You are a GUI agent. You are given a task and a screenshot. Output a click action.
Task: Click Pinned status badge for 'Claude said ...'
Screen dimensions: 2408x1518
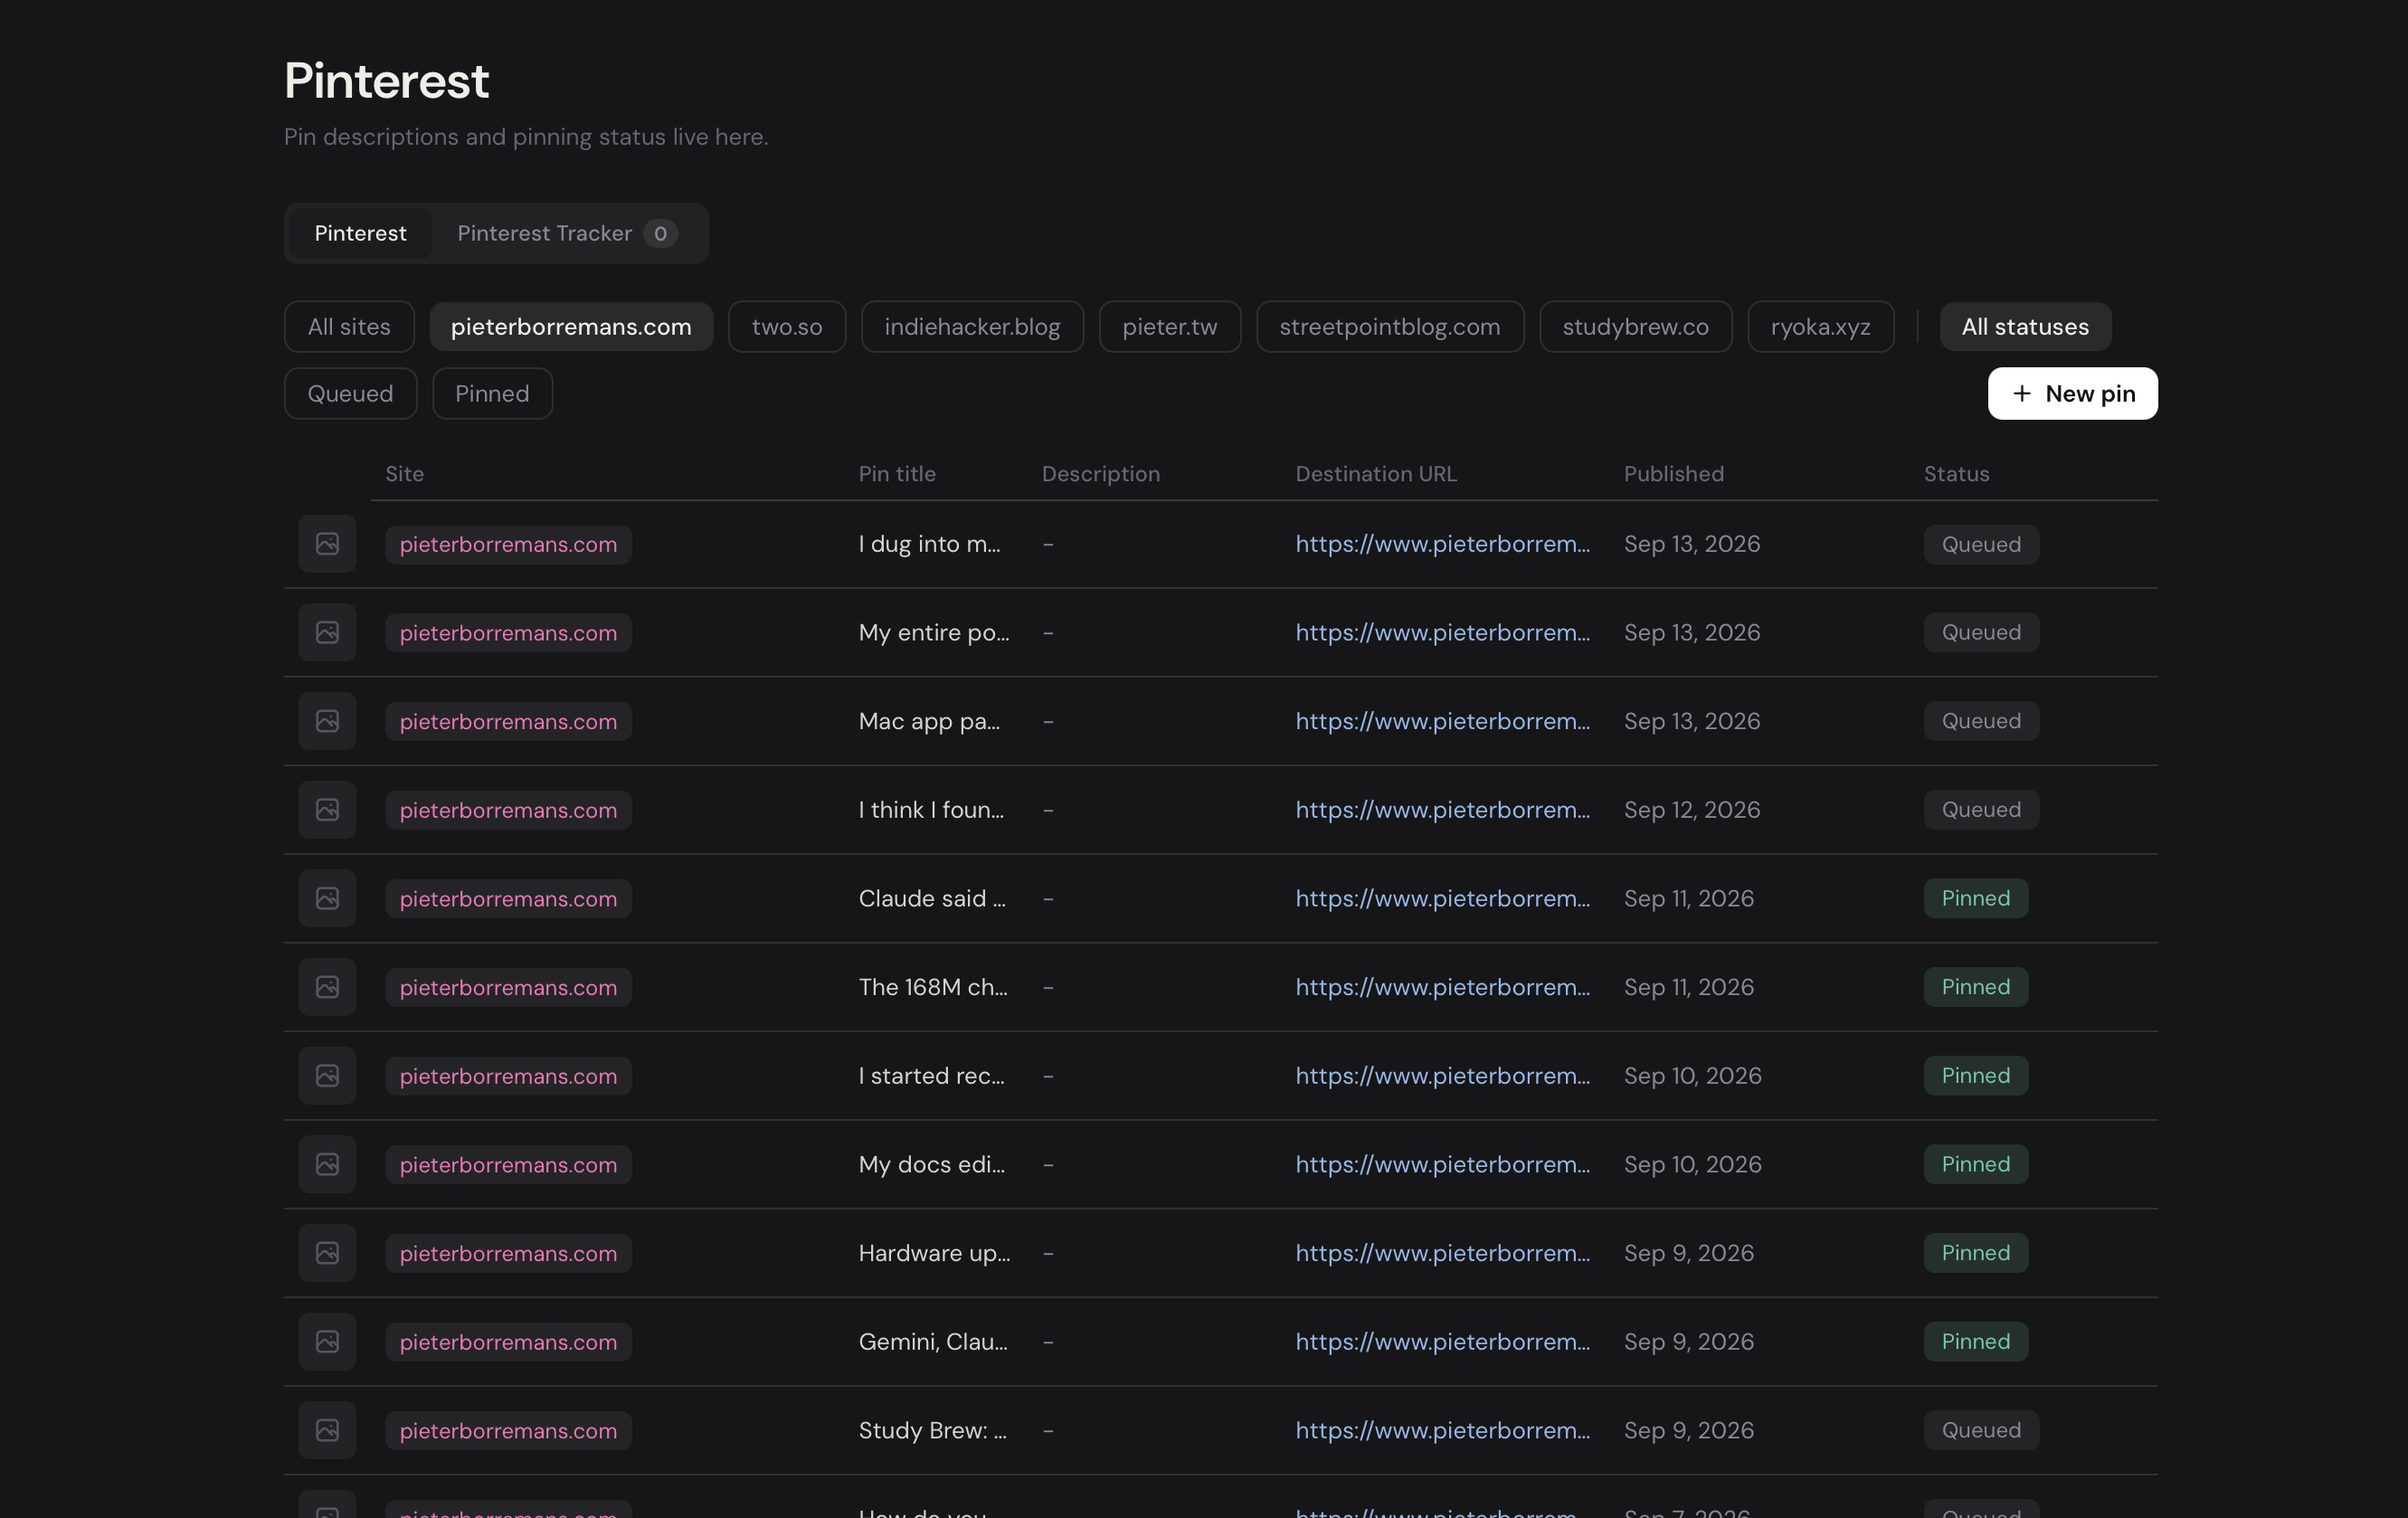tap(1975, 899)
